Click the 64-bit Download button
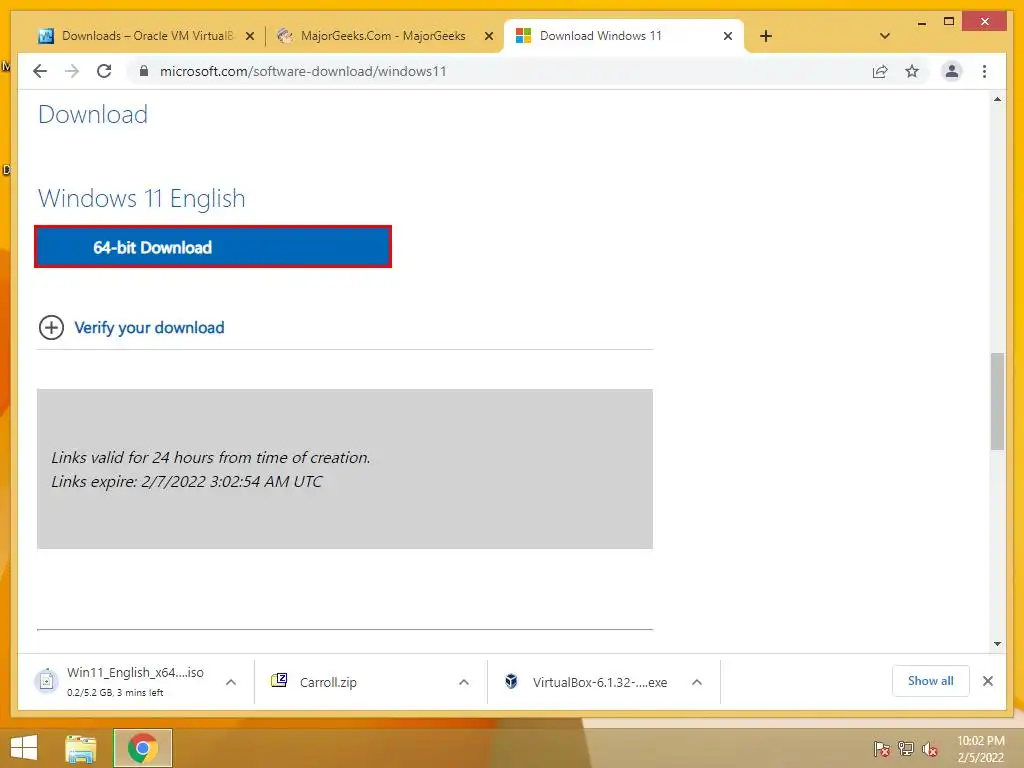This screenshot has height=768, width=1024. 213,247
